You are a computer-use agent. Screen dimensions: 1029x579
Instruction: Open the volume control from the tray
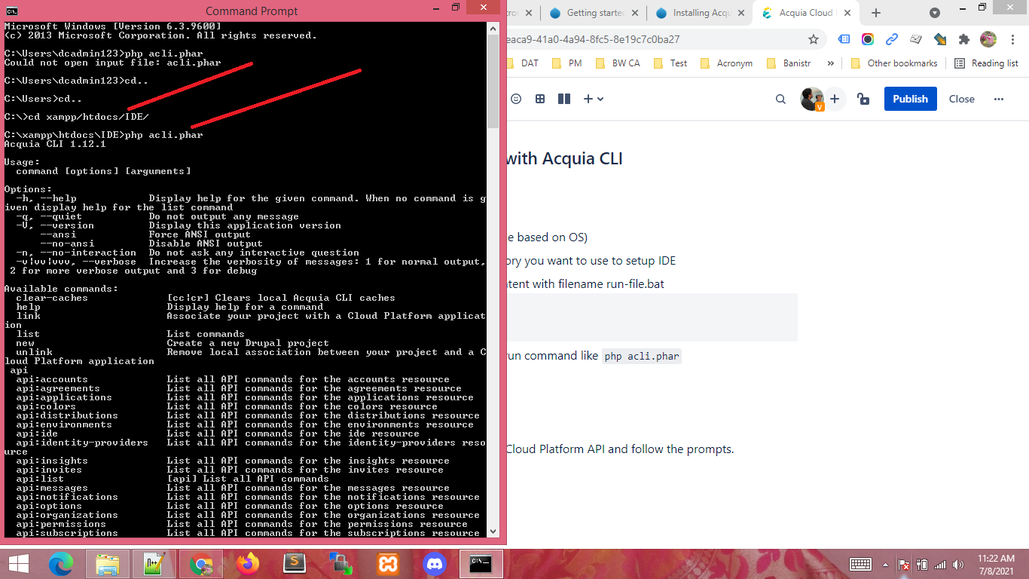point(957,563)
